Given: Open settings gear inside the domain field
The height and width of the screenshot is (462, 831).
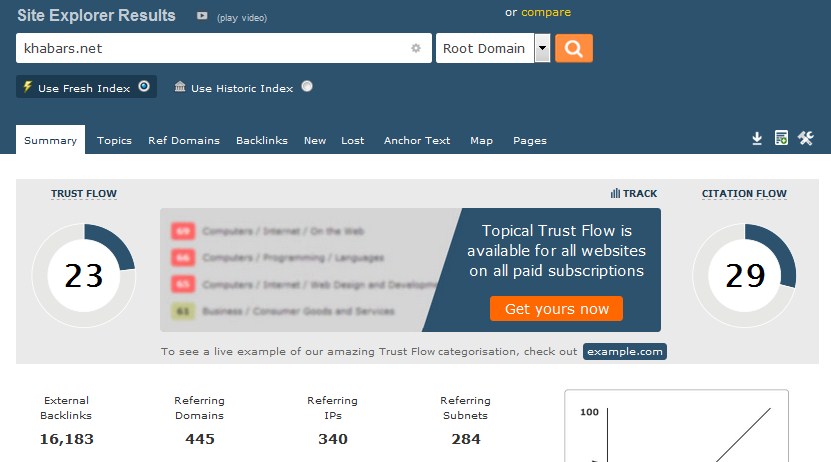Looking at the screenshot, I should point(416,48).
